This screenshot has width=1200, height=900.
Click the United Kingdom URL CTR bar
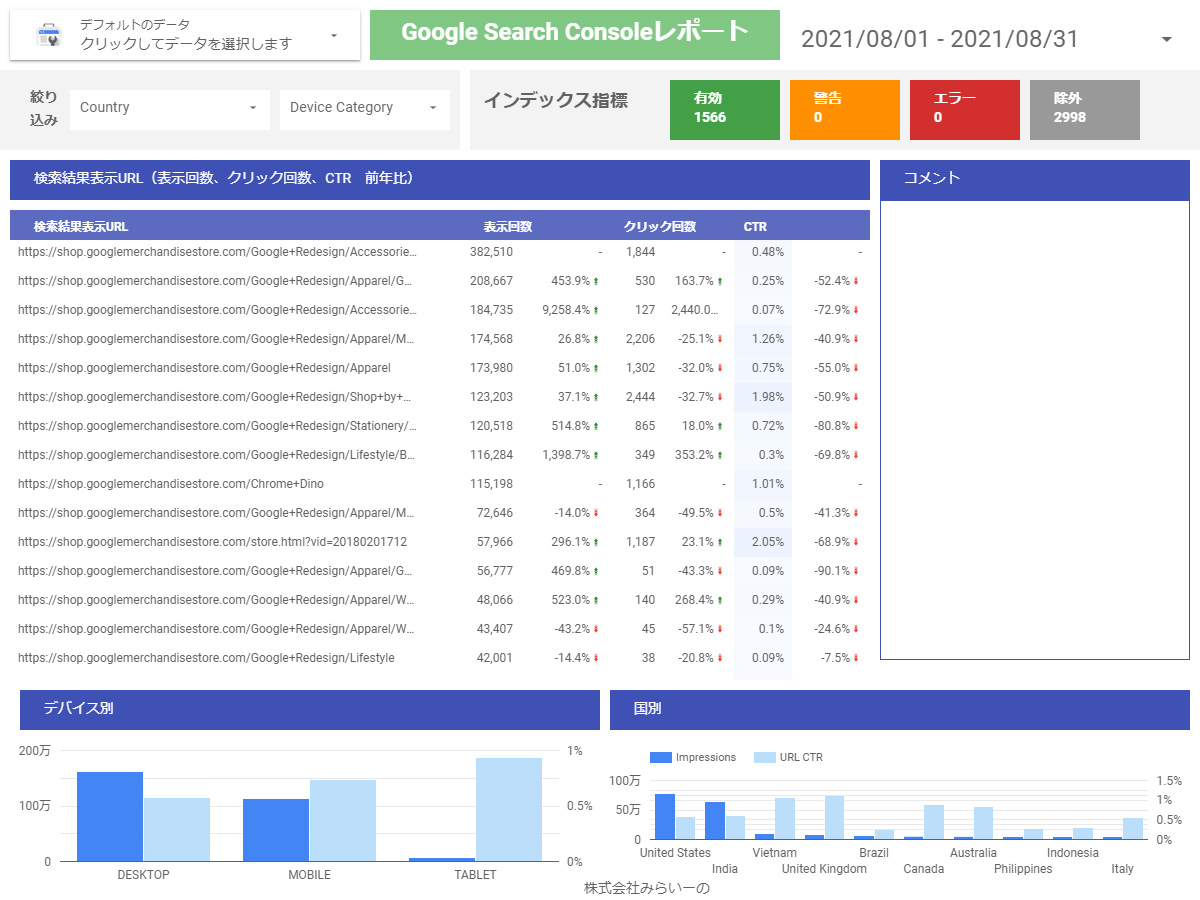click(x=835, y=817)
